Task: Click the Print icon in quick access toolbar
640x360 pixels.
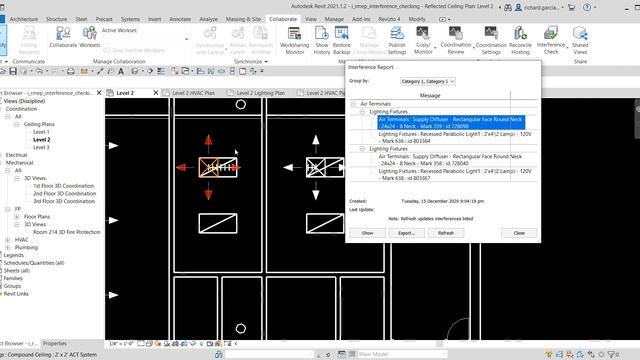Action: point(71,71)
